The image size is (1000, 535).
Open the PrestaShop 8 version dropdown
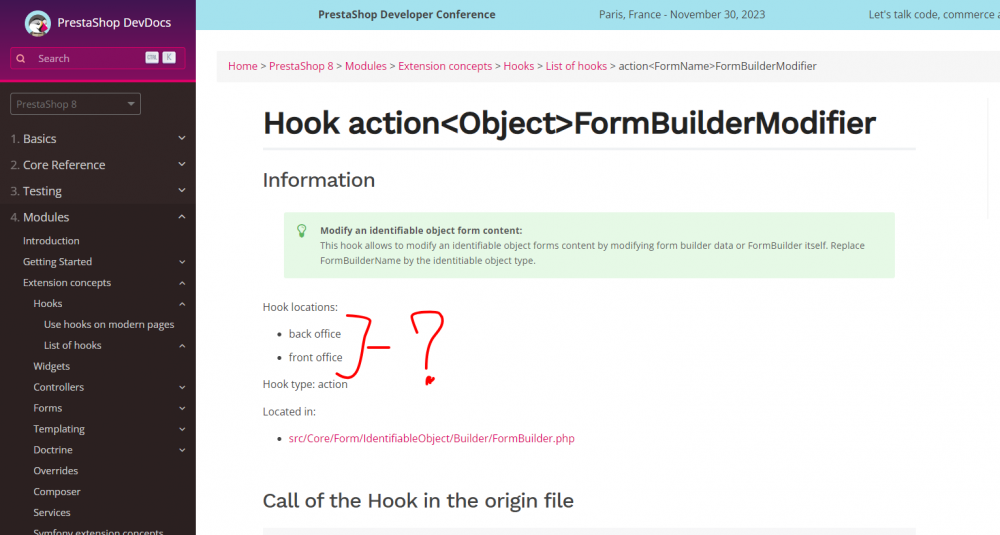point(75,104)
